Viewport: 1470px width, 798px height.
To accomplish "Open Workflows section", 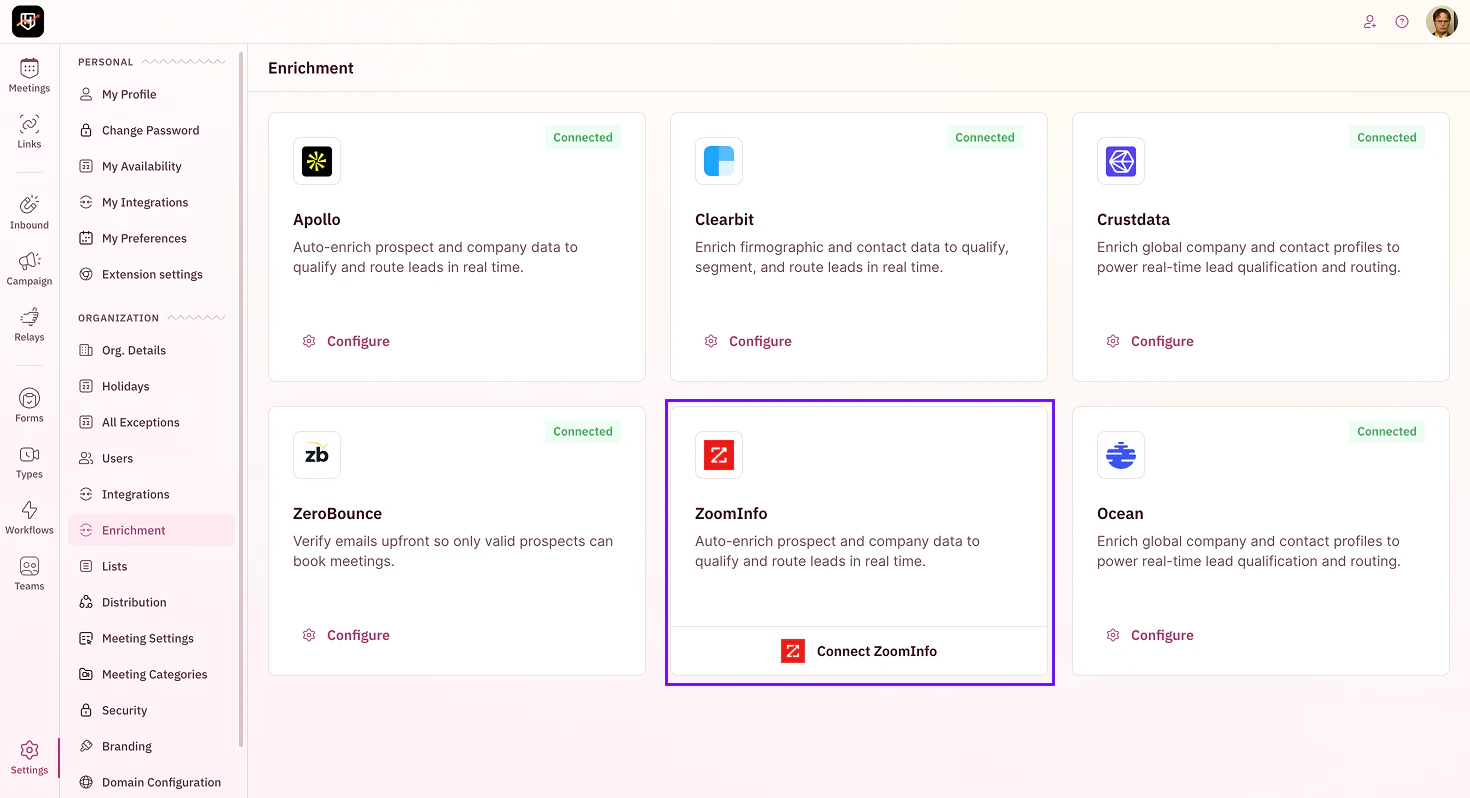I will 29,518.
